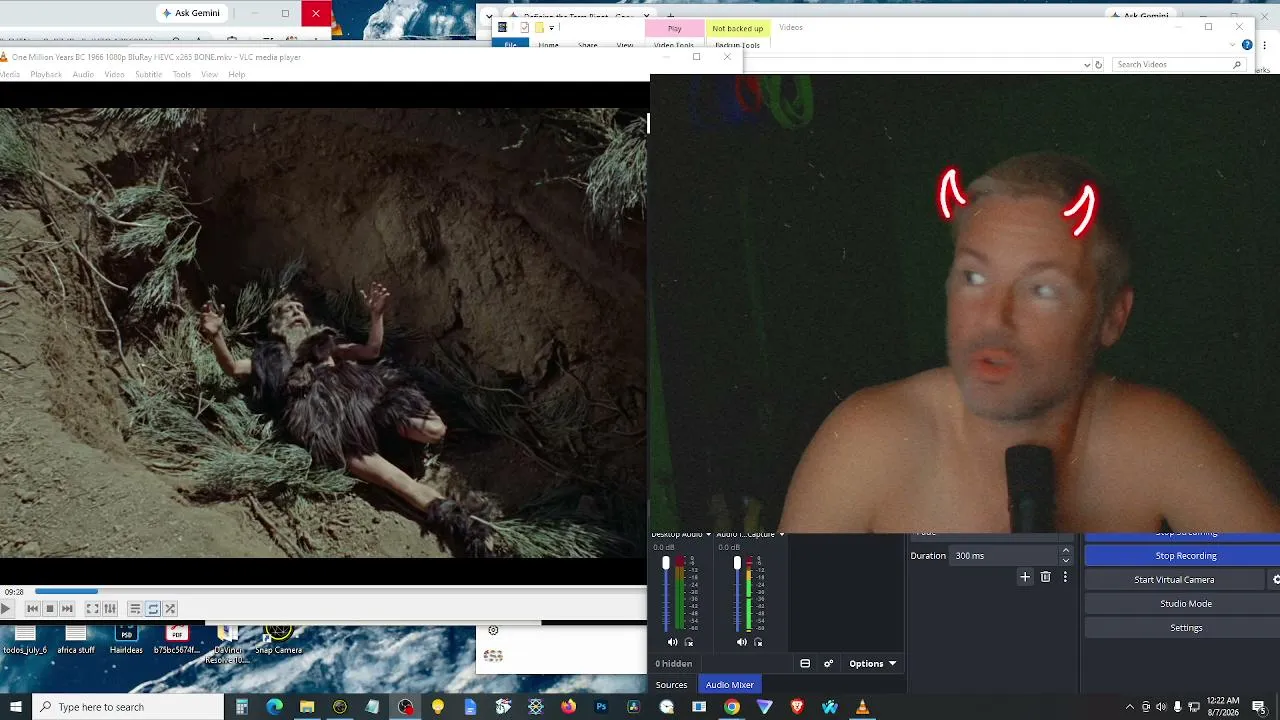Image resolution: width=1280 pixels, height=720 pixels.
Task: Enable Studio Mode in OBS
Action: point(1186,604)
